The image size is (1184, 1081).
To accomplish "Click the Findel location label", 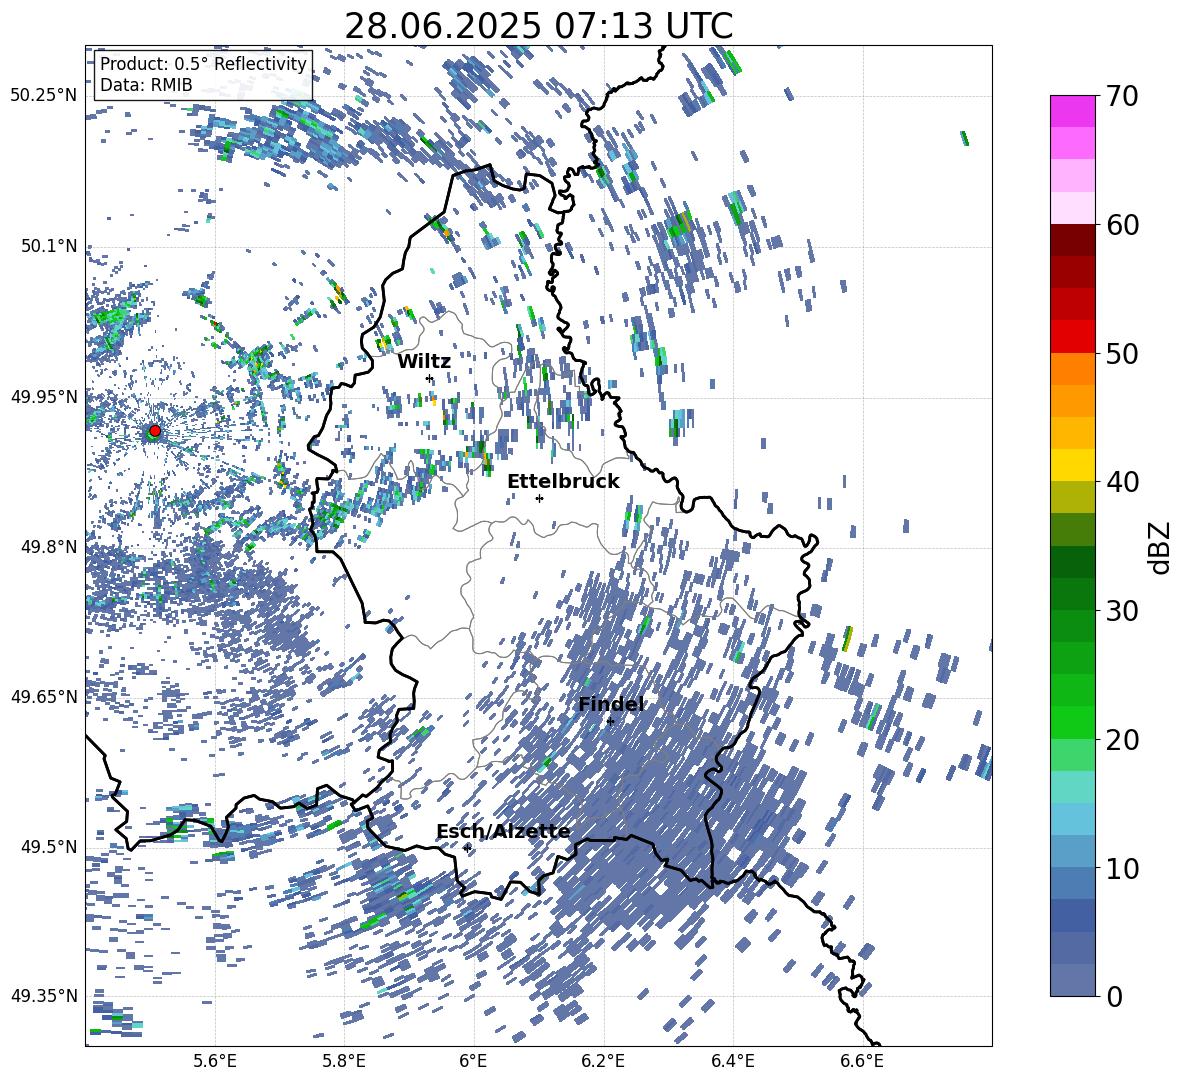I will pos(612,704).
